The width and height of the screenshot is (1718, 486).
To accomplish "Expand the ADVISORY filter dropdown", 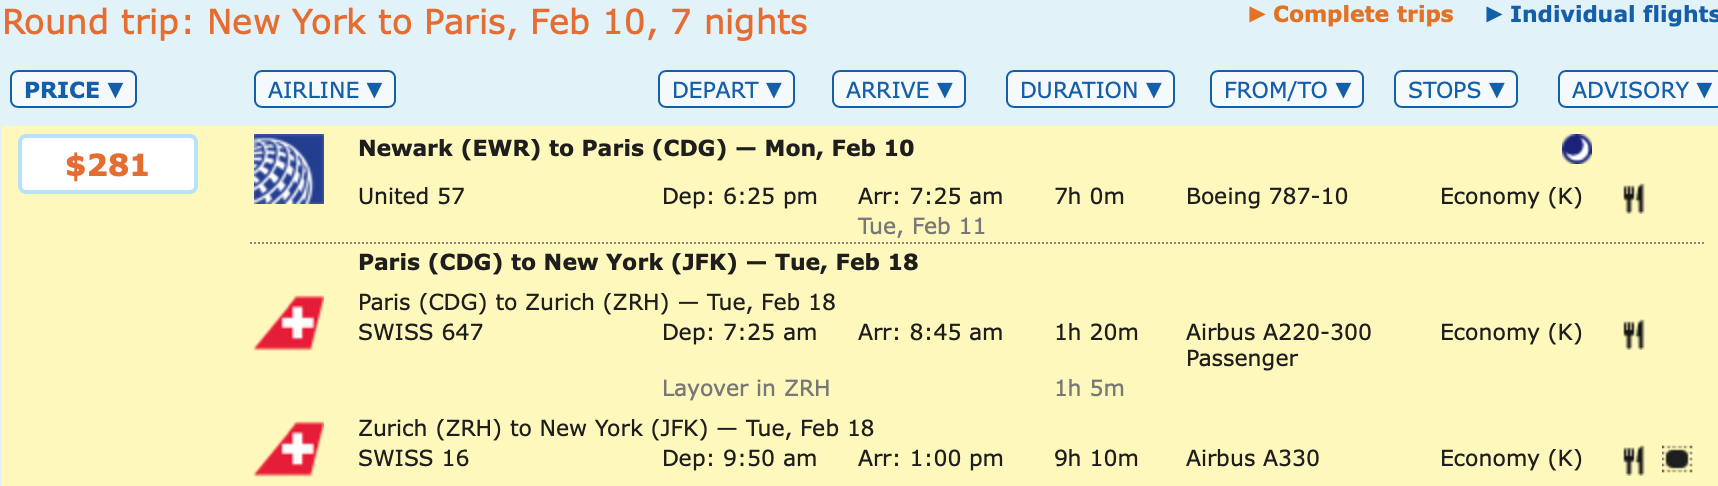I will 1638,90.
